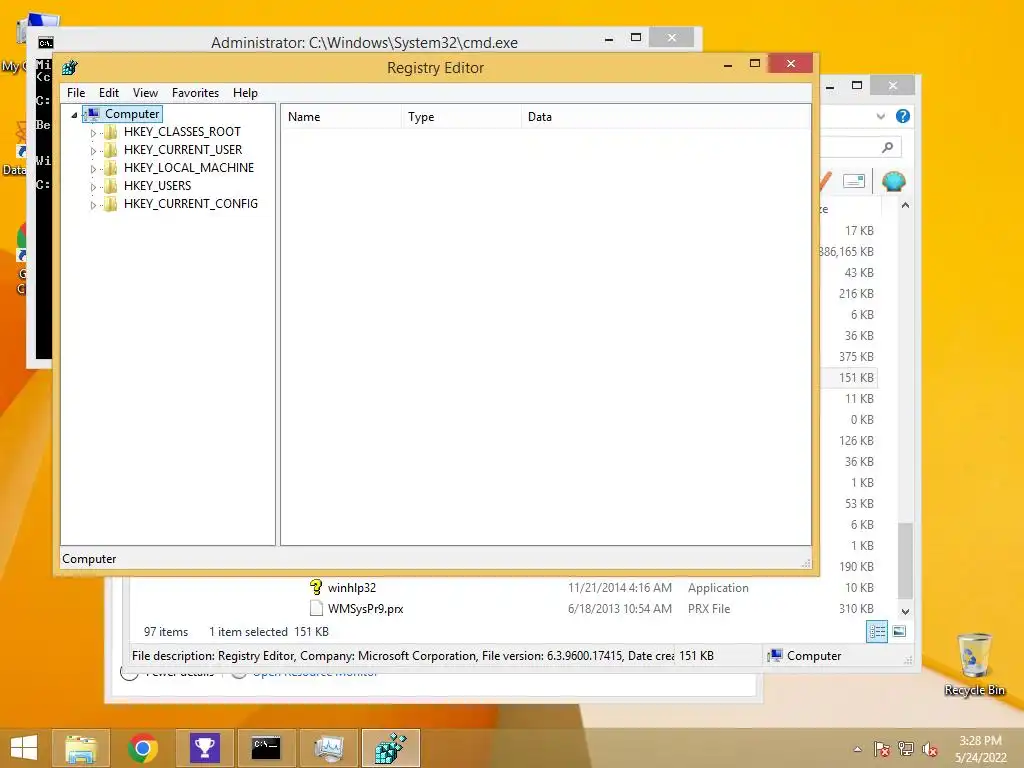Open the Start menu
Image resolution: width=1024 pixels, height=768 pixels.
[x=24, y=748]
